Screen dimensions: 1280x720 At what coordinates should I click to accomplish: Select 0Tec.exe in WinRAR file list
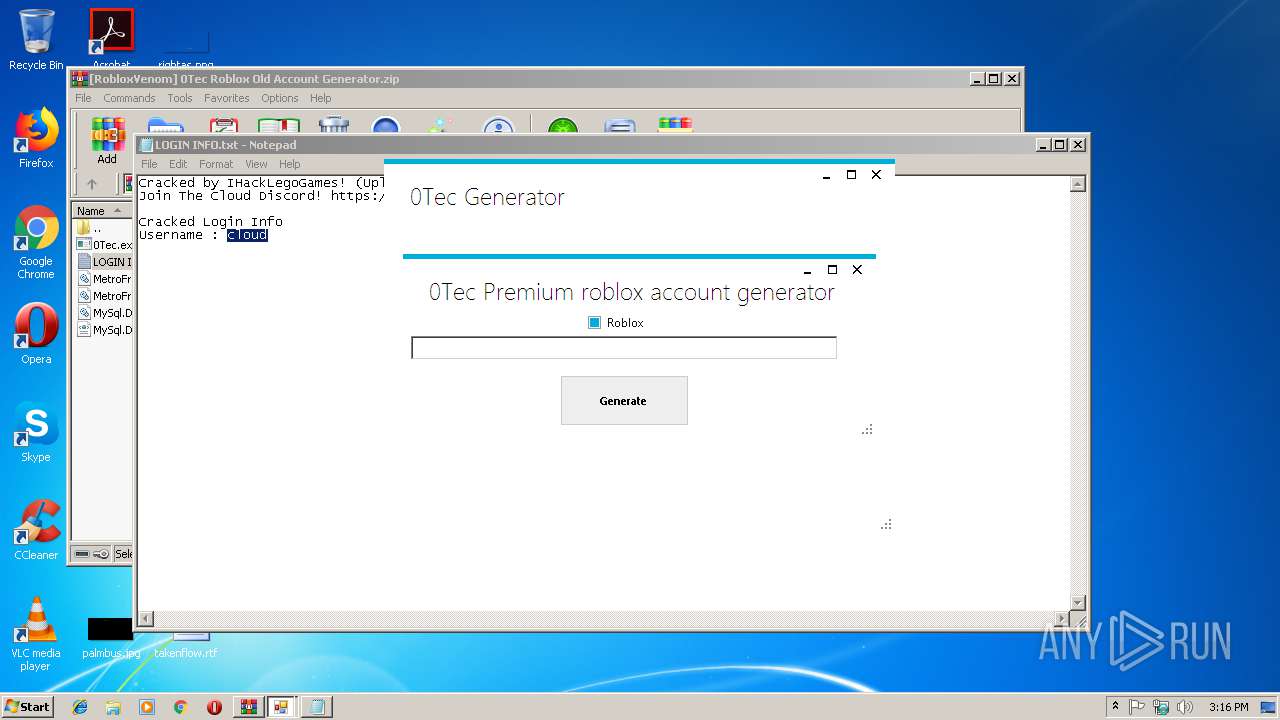click(x=104, y=245)
